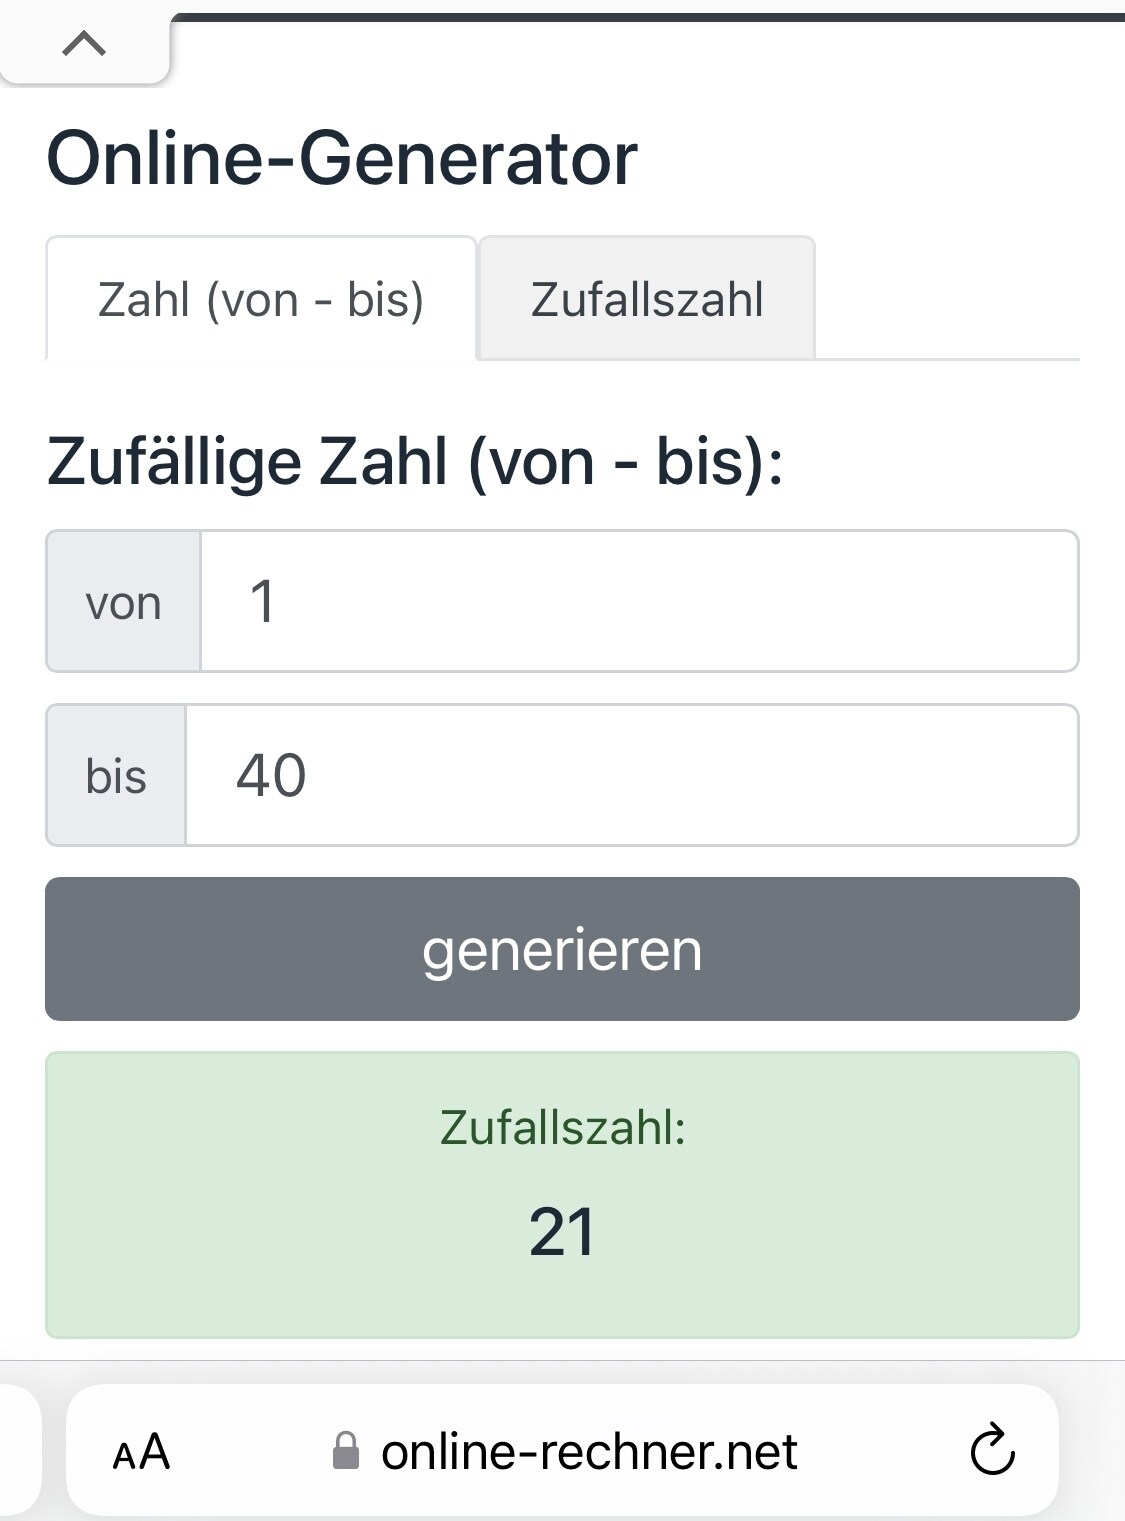Tap the dark loading bar at top

click(648, 17)
